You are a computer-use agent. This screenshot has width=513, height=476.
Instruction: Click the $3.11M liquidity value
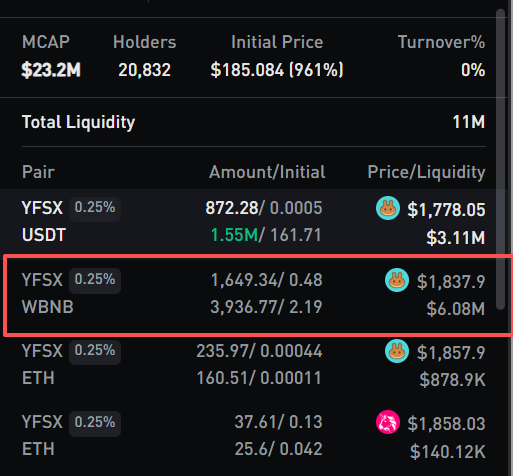[456, 238]
